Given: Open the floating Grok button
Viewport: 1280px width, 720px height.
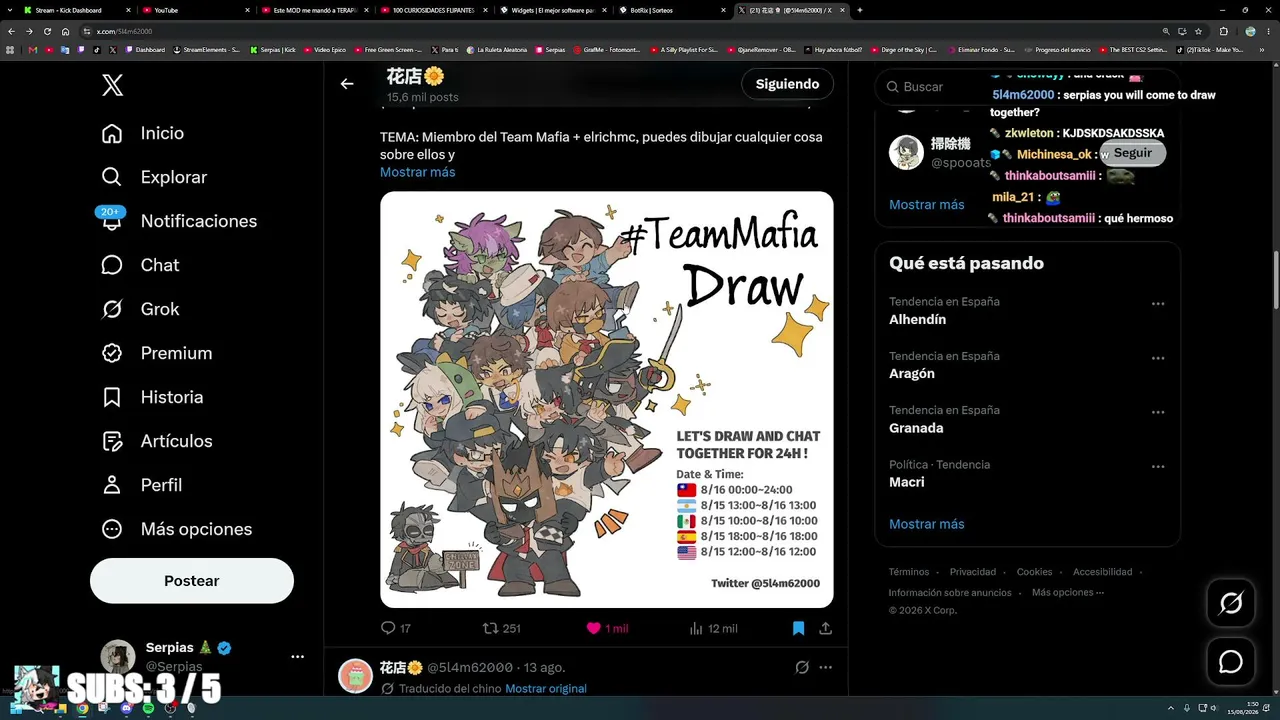Looking at the screenshot, I should 1231,603.
